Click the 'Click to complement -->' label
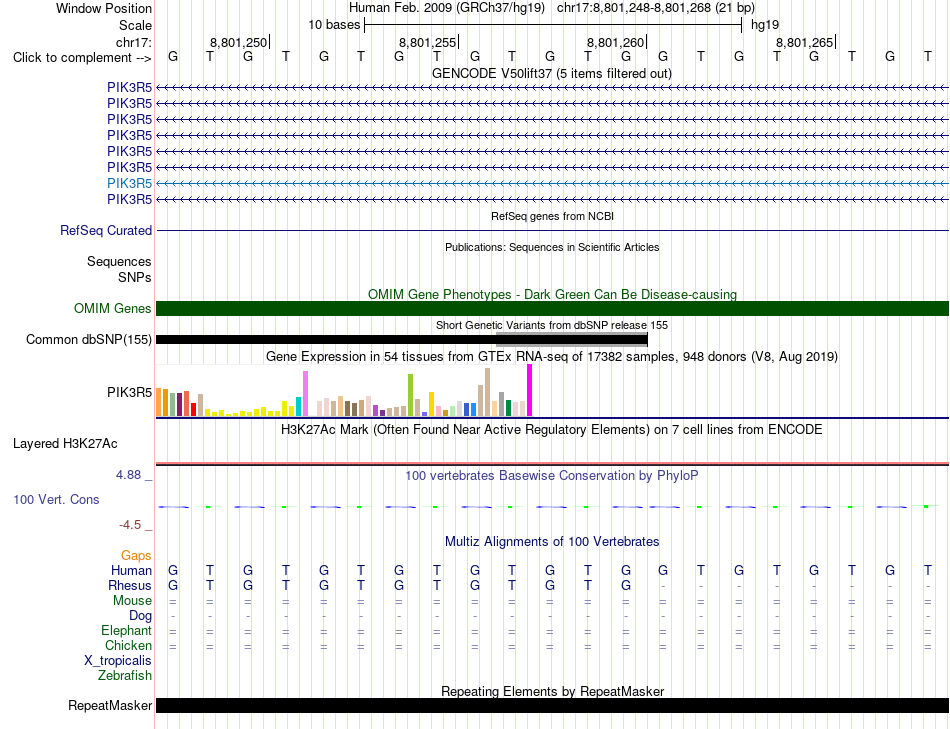 click(x=82, y=58)
